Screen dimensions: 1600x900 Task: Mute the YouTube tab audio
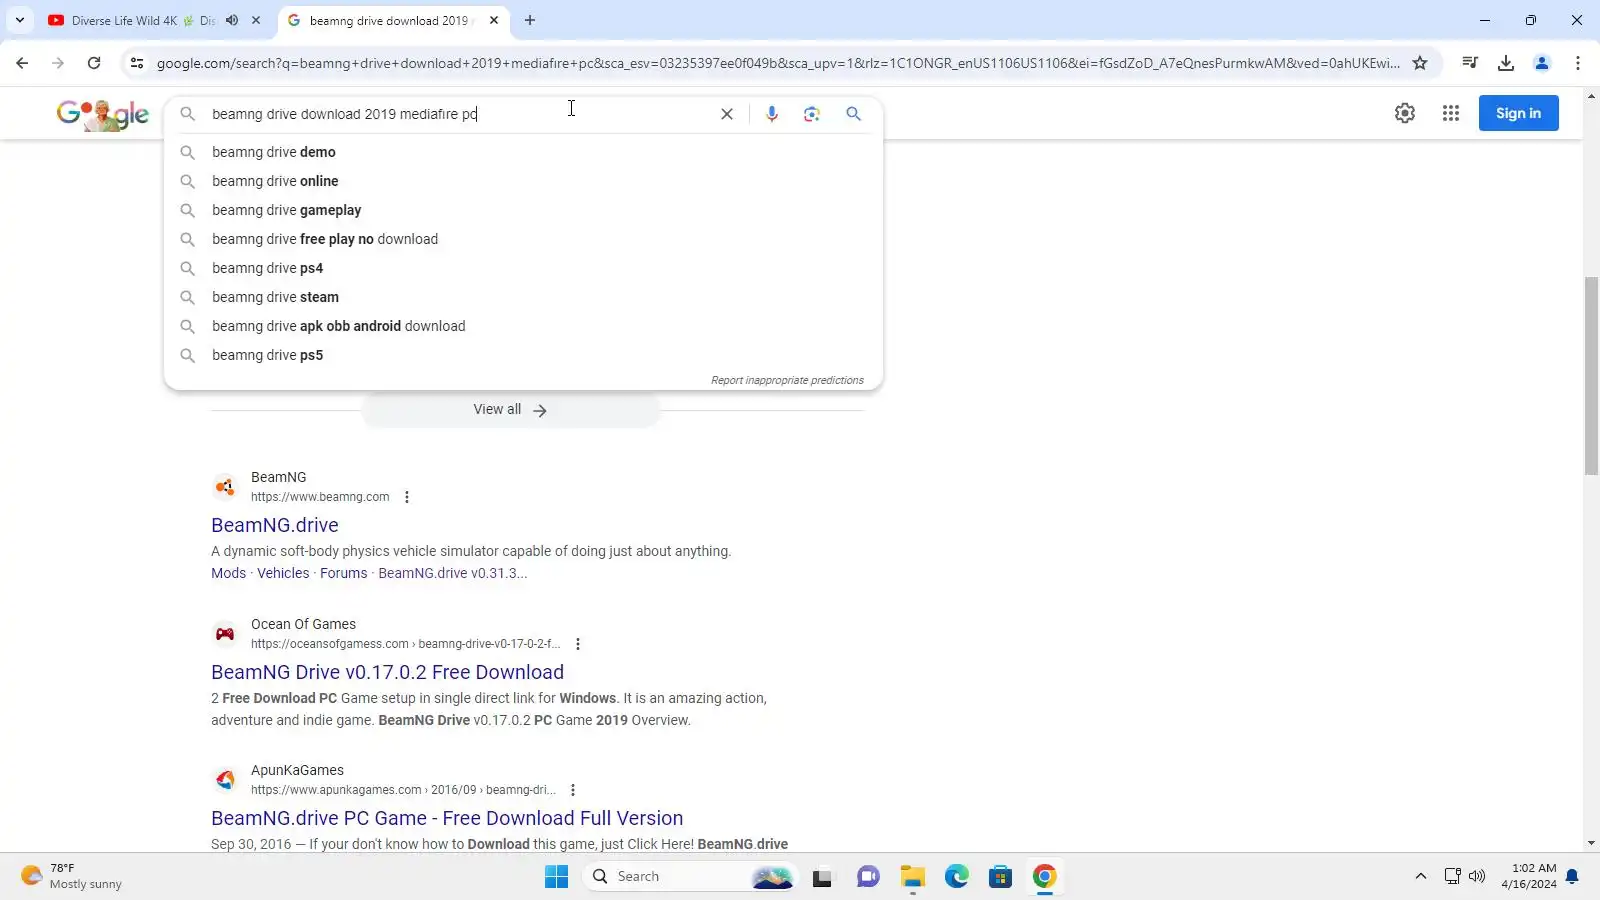[x=232, y=20]
